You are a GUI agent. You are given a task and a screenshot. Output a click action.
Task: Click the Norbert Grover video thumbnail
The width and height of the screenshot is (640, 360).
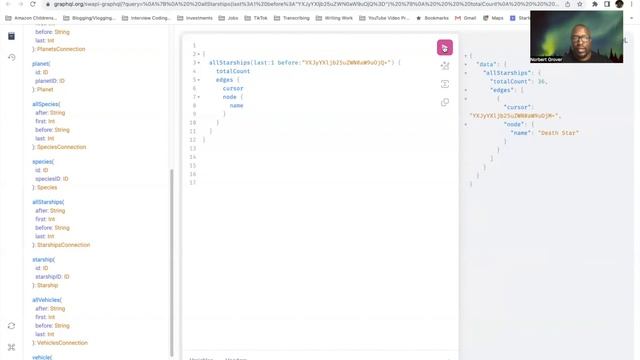click(576, 37)
